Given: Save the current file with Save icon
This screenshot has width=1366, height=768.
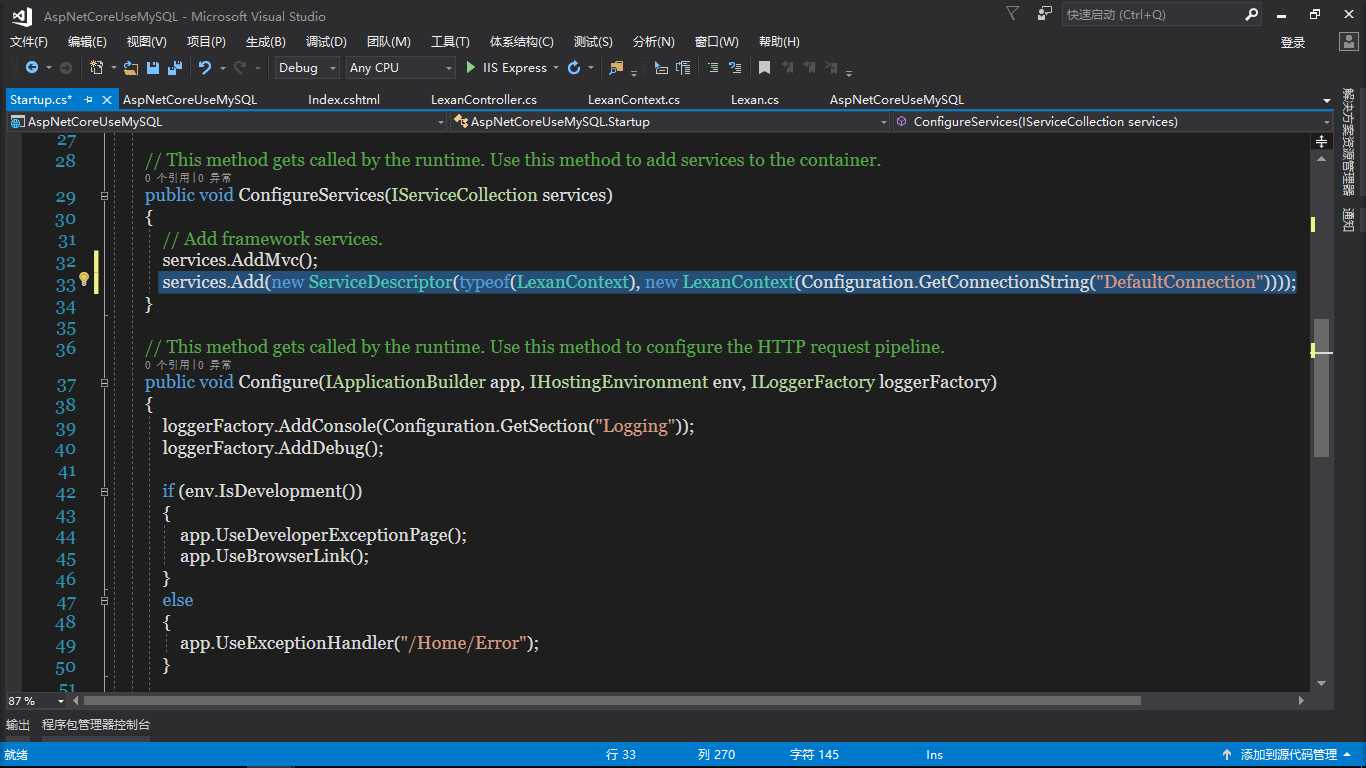Looking at the screenshot, I should [x=153, y=68].
